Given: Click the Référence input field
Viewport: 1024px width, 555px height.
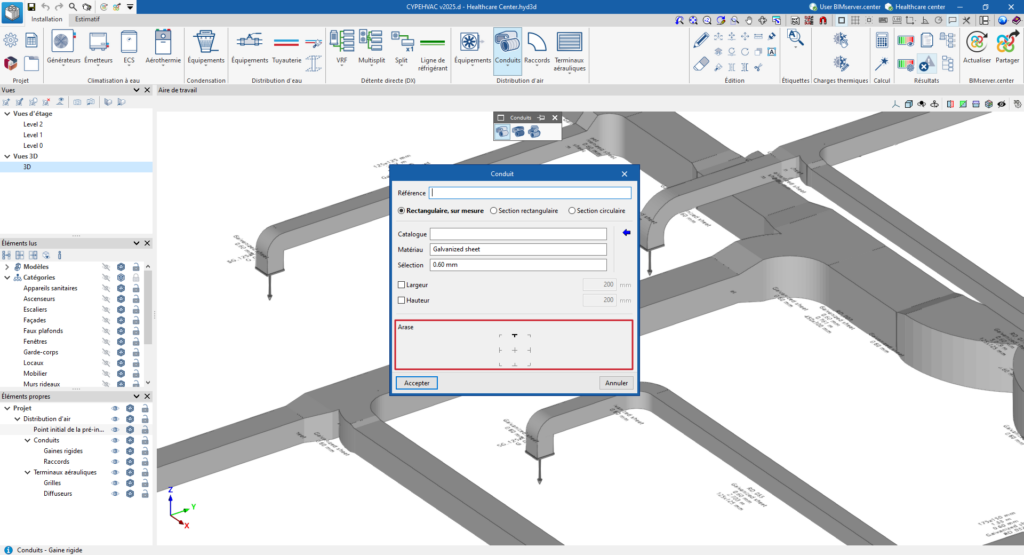Looking at the screenshot, I should [x=530, y=193].
